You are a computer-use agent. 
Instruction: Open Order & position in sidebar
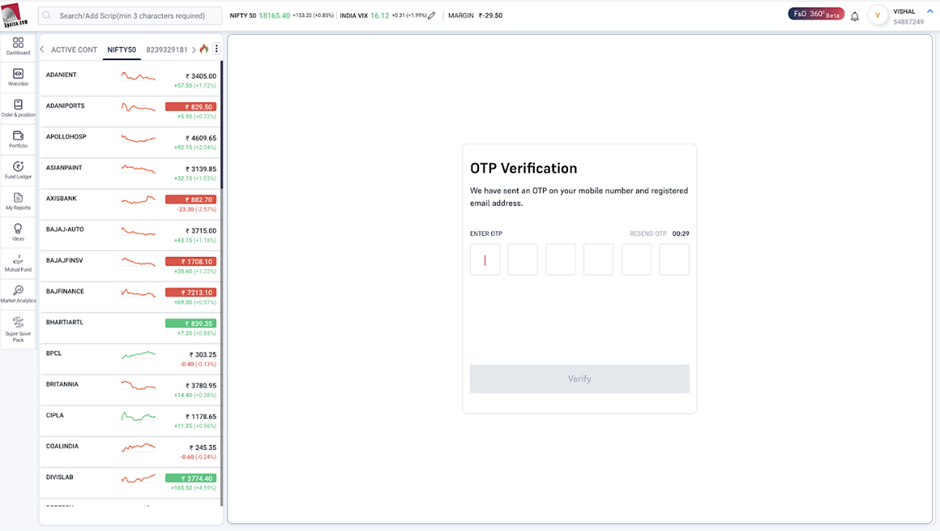18,108
